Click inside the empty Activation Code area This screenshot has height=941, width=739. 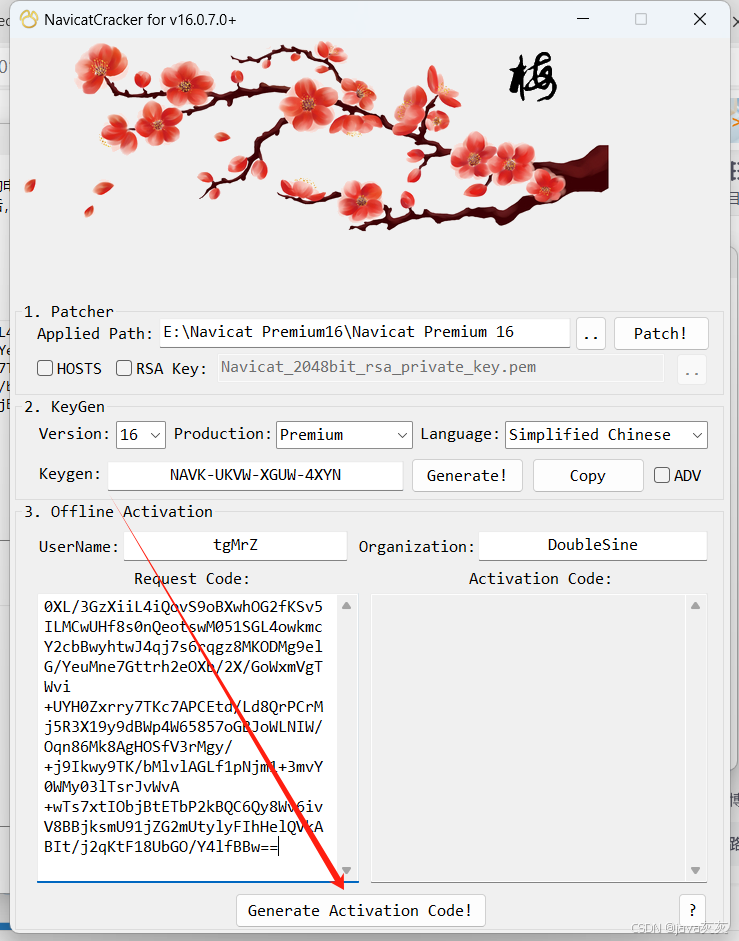click(528, 738)
